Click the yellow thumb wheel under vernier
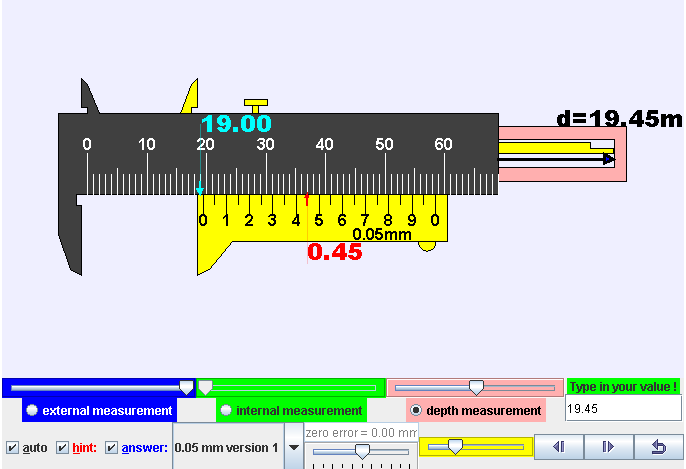 pos(427,246)
